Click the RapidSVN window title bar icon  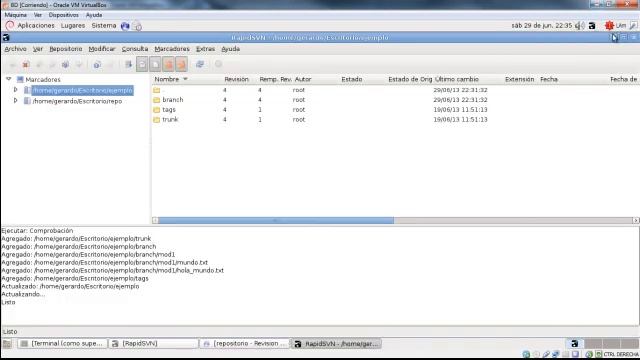click(x=6, y=38)
